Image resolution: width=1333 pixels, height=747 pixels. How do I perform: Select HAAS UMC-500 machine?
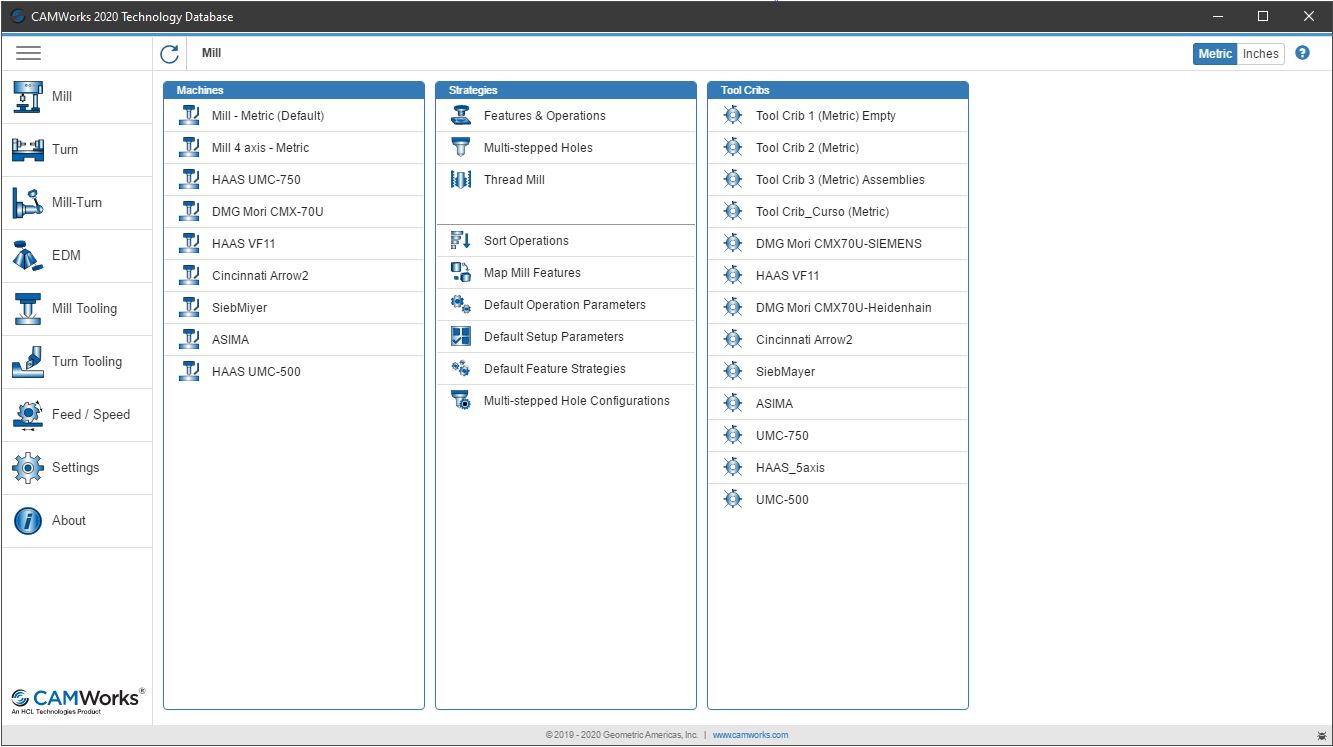pyautogui.click(x=294, y=372)
